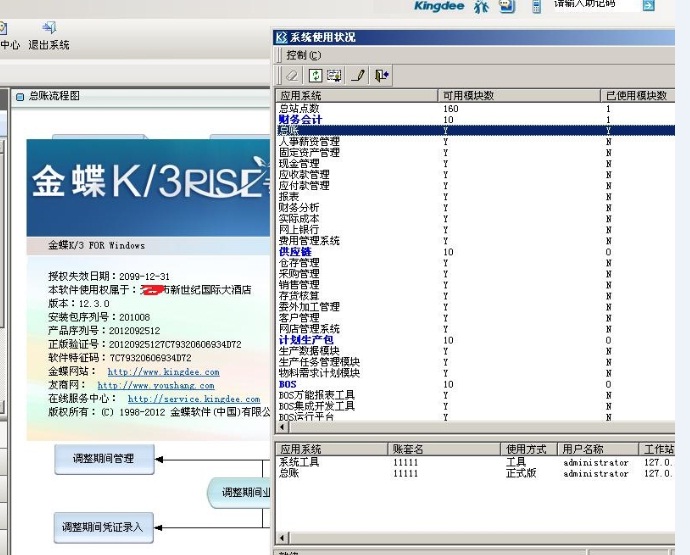Screen dimensions: 690x555
Task: Click the Kingdee mobile phone icon
Action: point(536,6)
